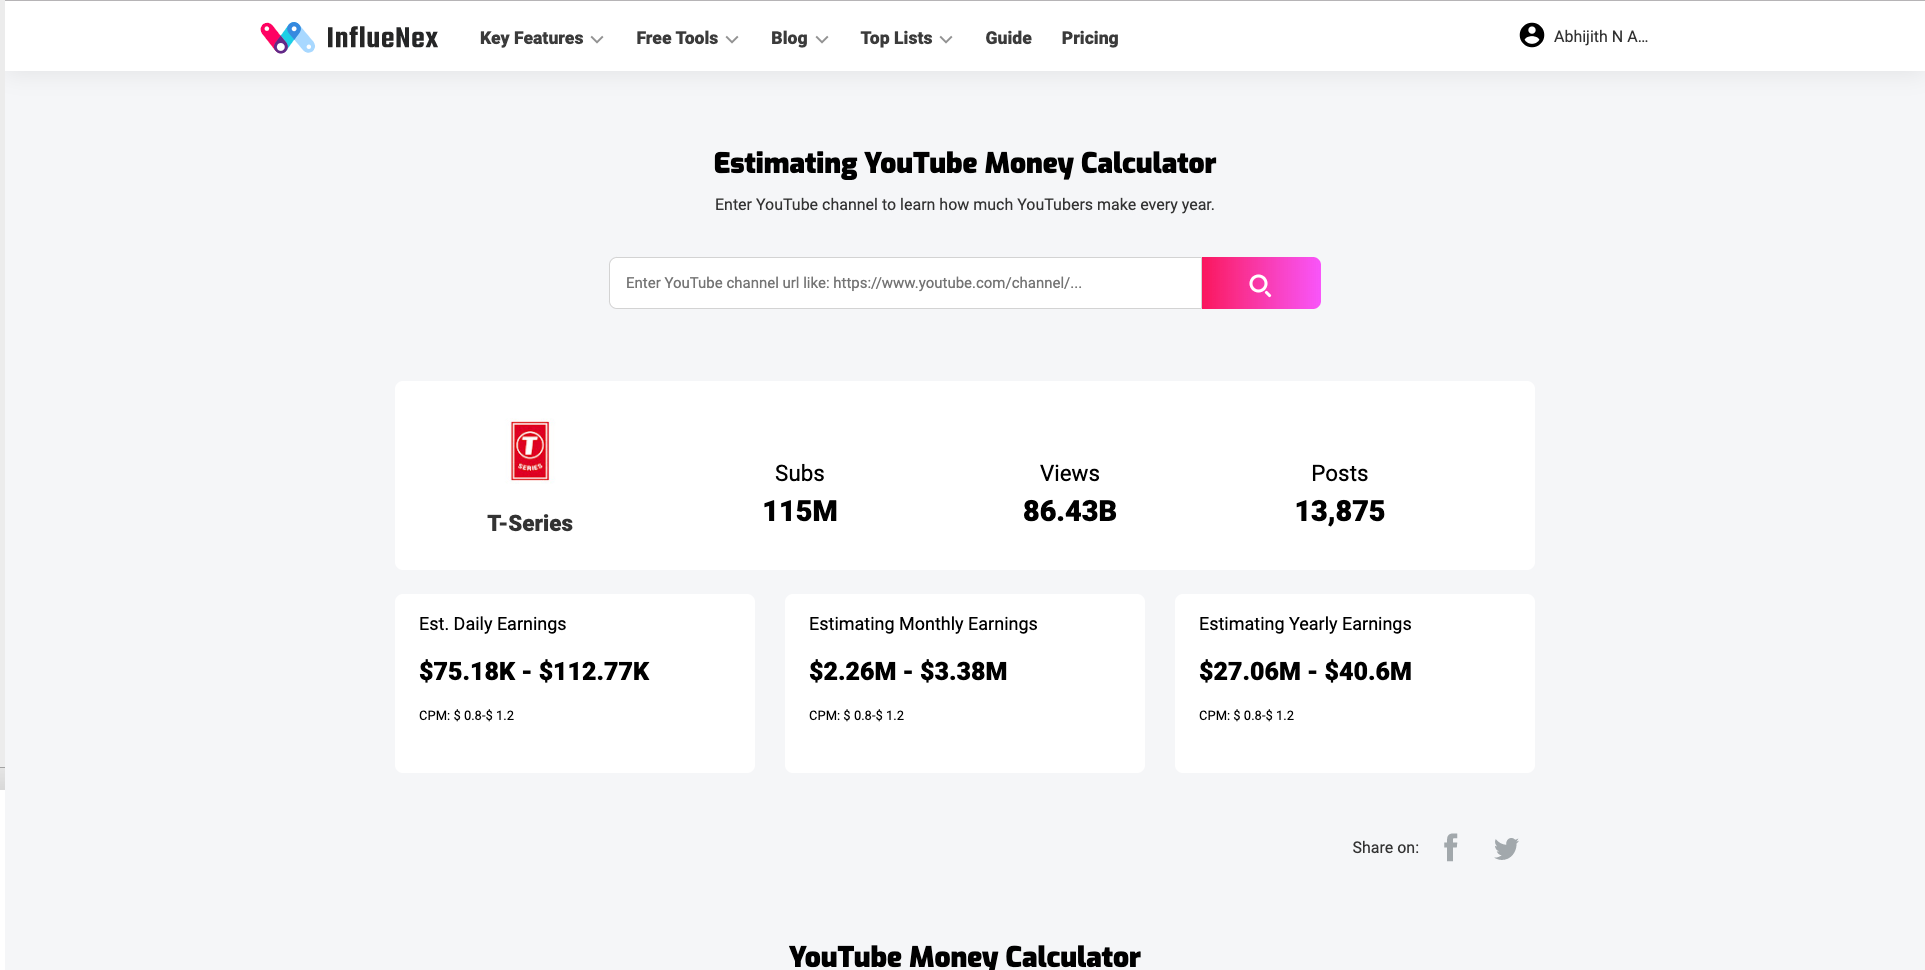The height and width of the screenshot is (970, 1925).
Task: Select the Estimating Monthly Earnings card
Action: pos(964,682)
